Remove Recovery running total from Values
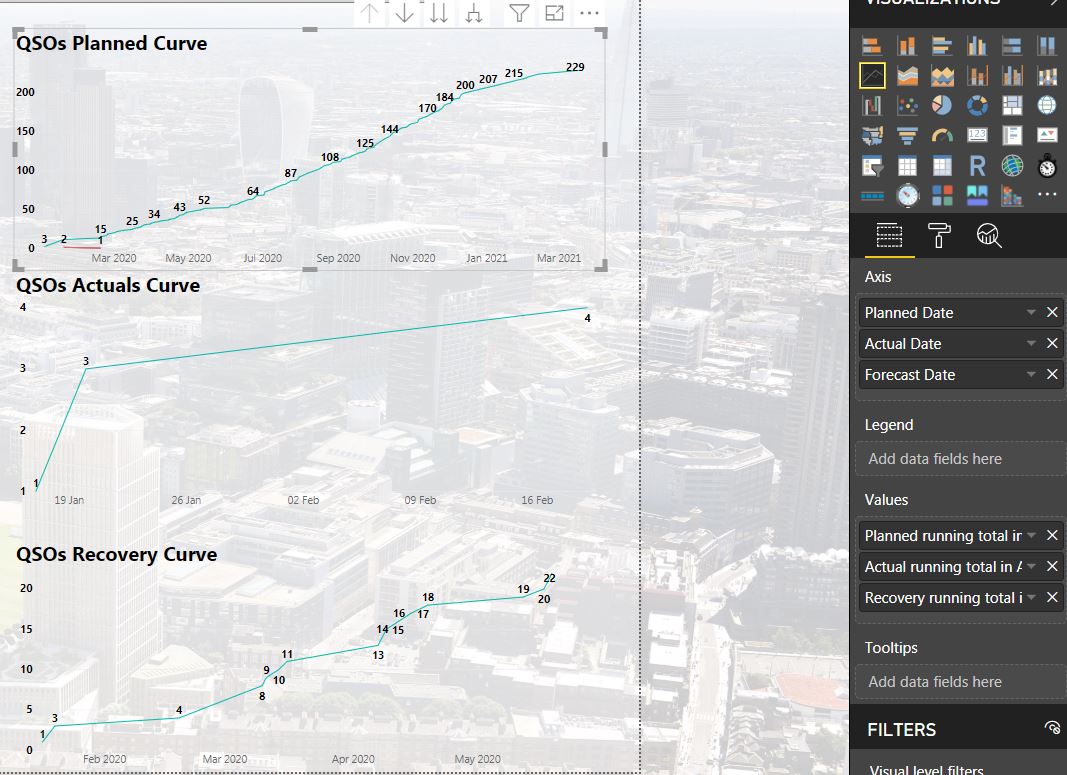The height and width of the screenshot is (775, 1067). tap(1052, 597)
